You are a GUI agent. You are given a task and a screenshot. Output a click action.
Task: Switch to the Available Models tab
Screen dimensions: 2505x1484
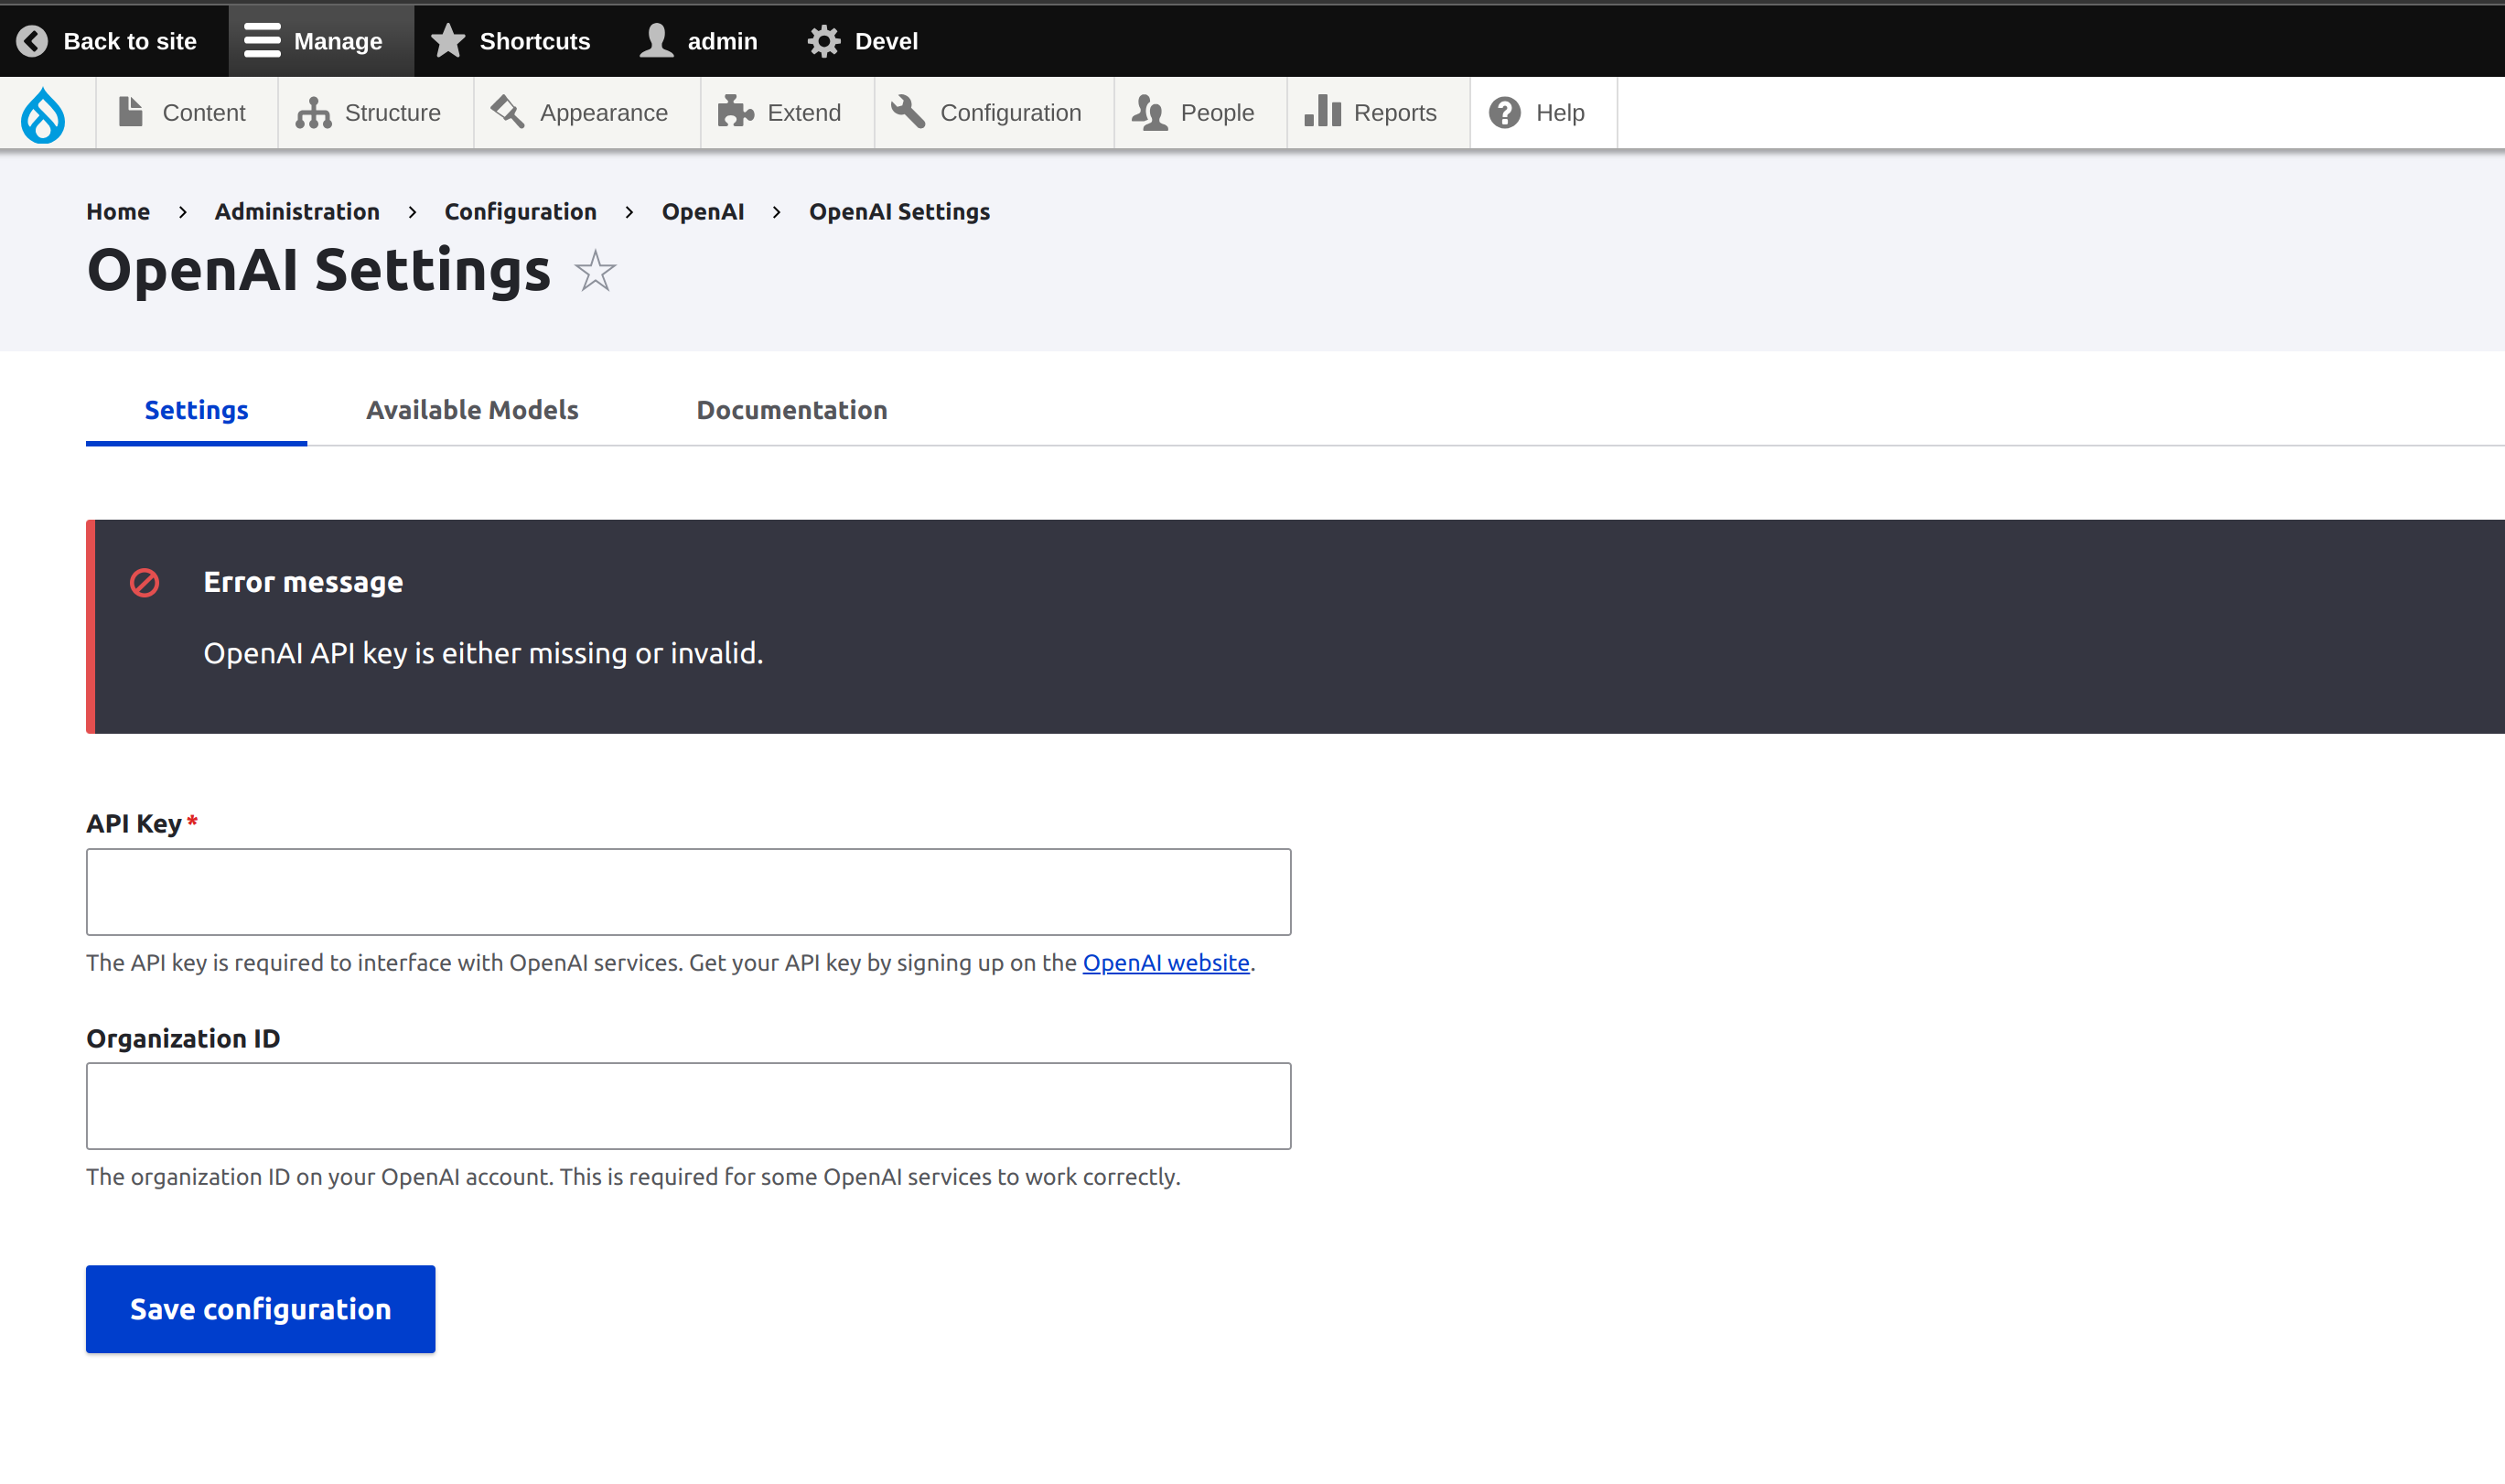(472, 410)
